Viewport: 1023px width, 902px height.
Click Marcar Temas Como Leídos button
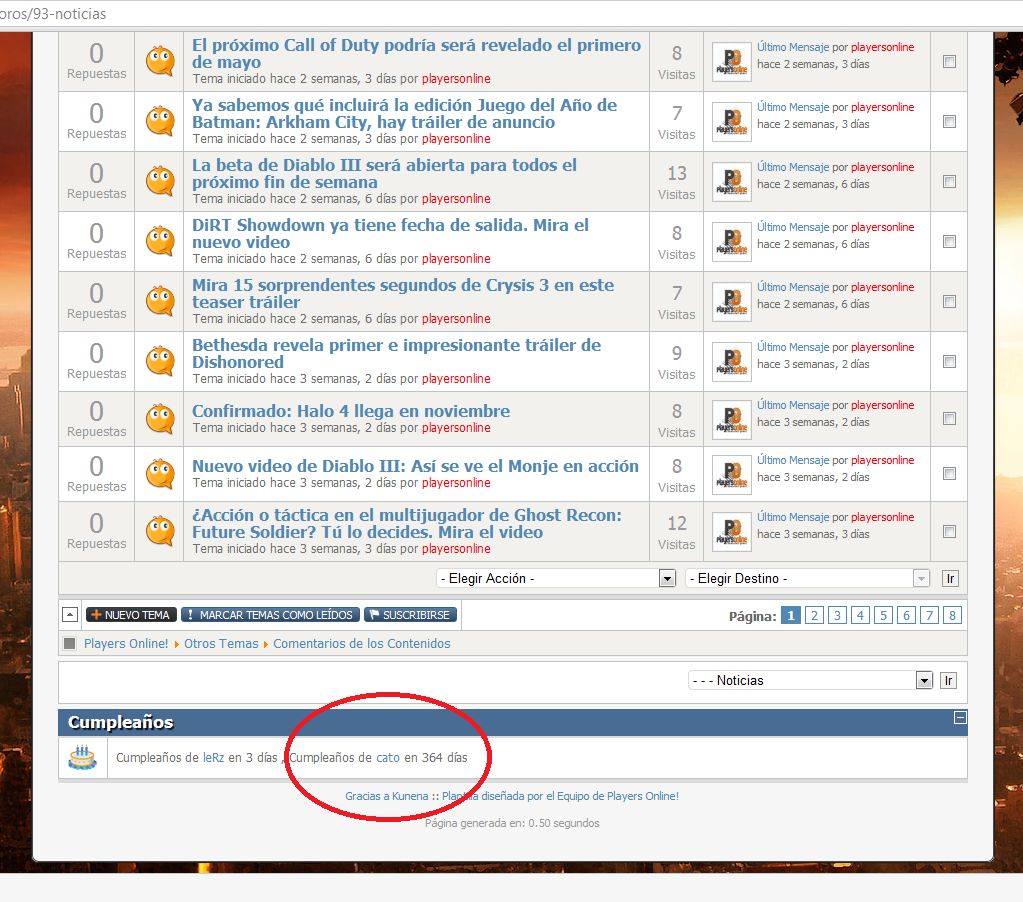coord(269,615)
